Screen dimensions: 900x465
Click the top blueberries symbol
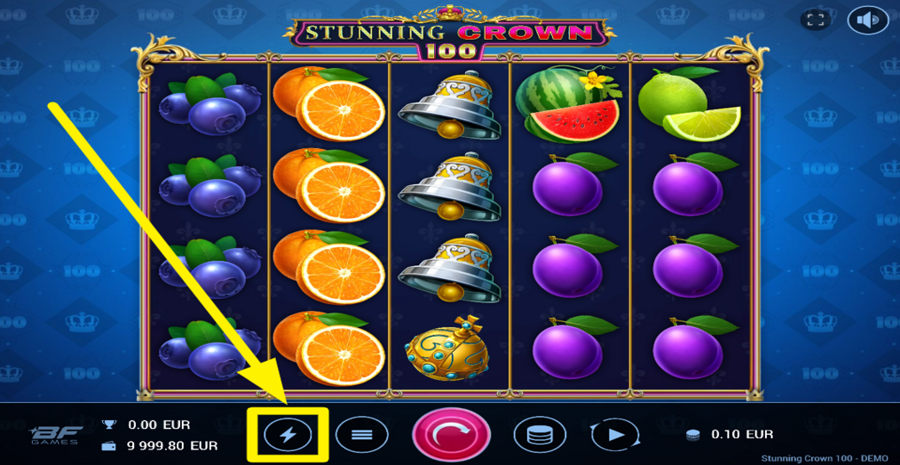[x=210, y=104]
